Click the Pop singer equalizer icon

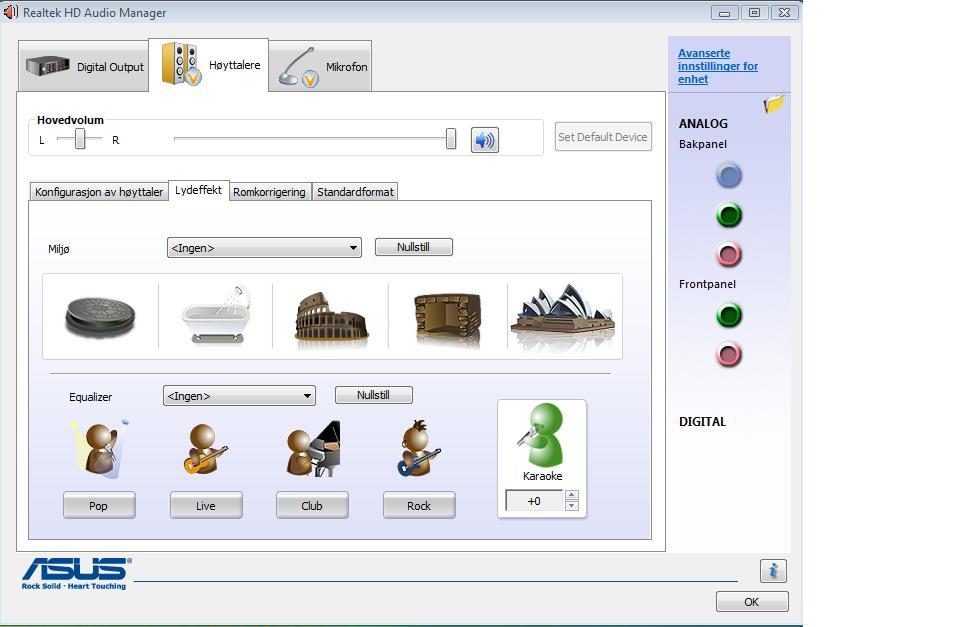pos(100,449)
